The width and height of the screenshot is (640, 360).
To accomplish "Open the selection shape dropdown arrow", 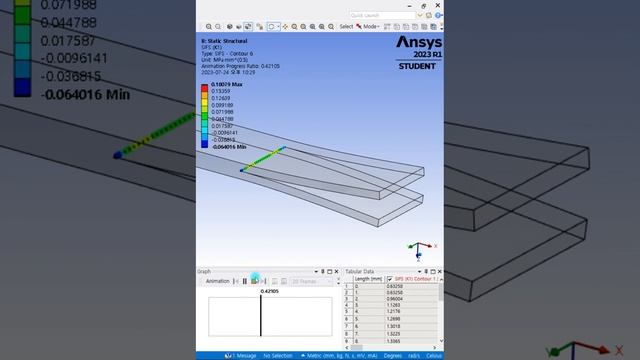I will point(278,27).
